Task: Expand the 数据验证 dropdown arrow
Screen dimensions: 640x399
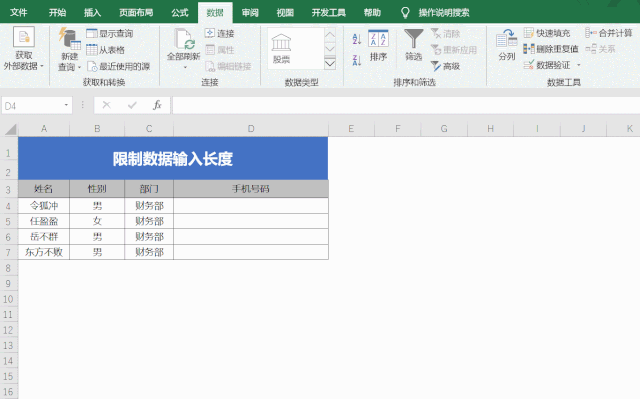Action: (x=578, y=65)
